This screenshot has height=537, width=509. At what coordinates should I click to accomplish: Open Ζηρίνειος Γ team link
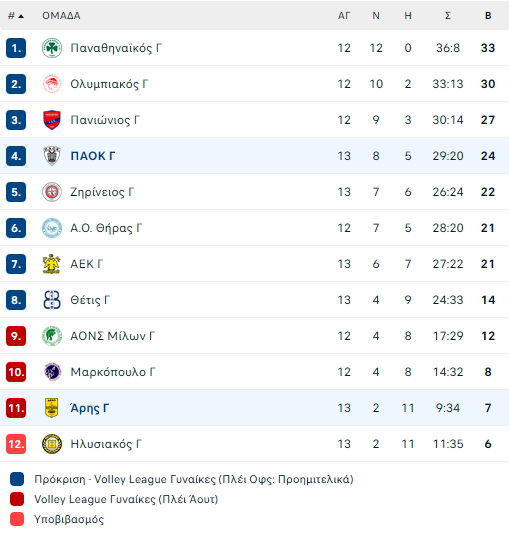pyautogui.click(x=102, y=192)
